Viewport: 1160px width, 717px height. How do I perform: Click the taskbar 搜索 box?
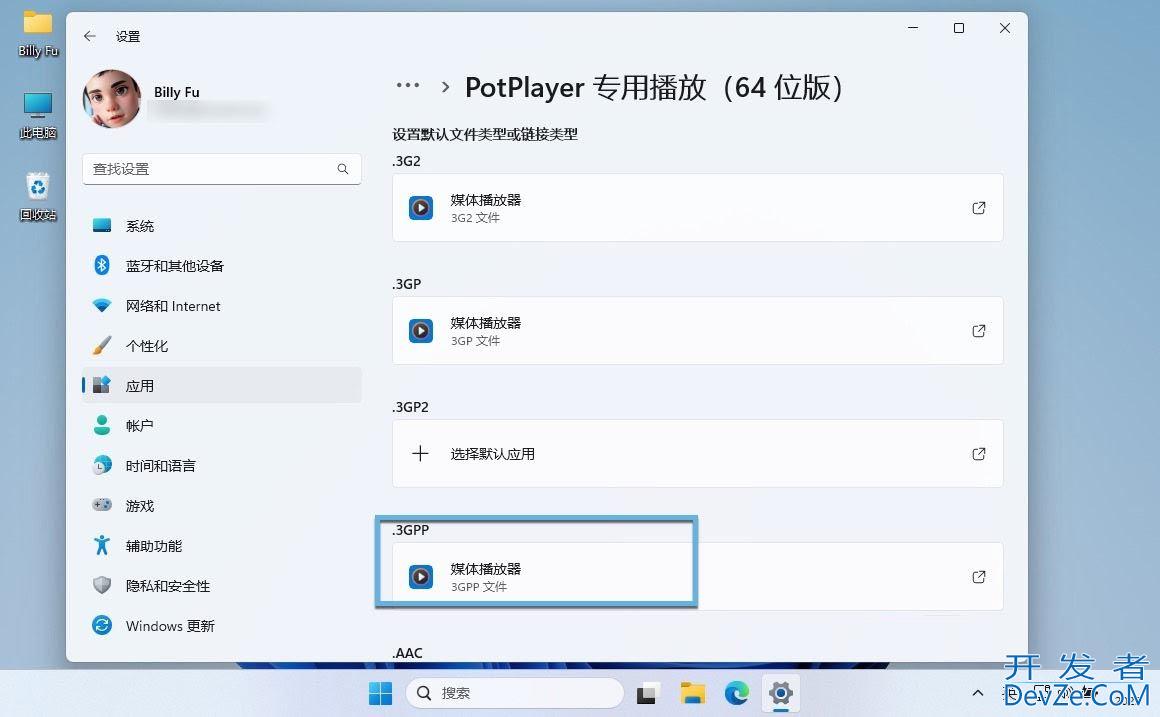click(514, 693)
